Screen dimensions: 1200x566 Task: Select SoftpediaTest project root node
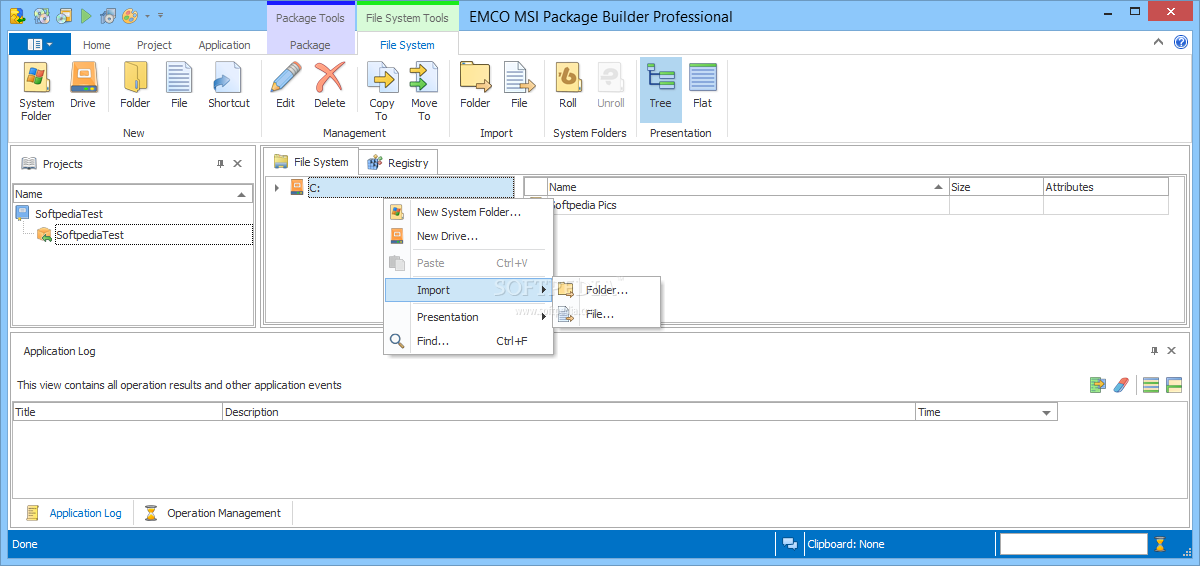(x=69, y=214)
